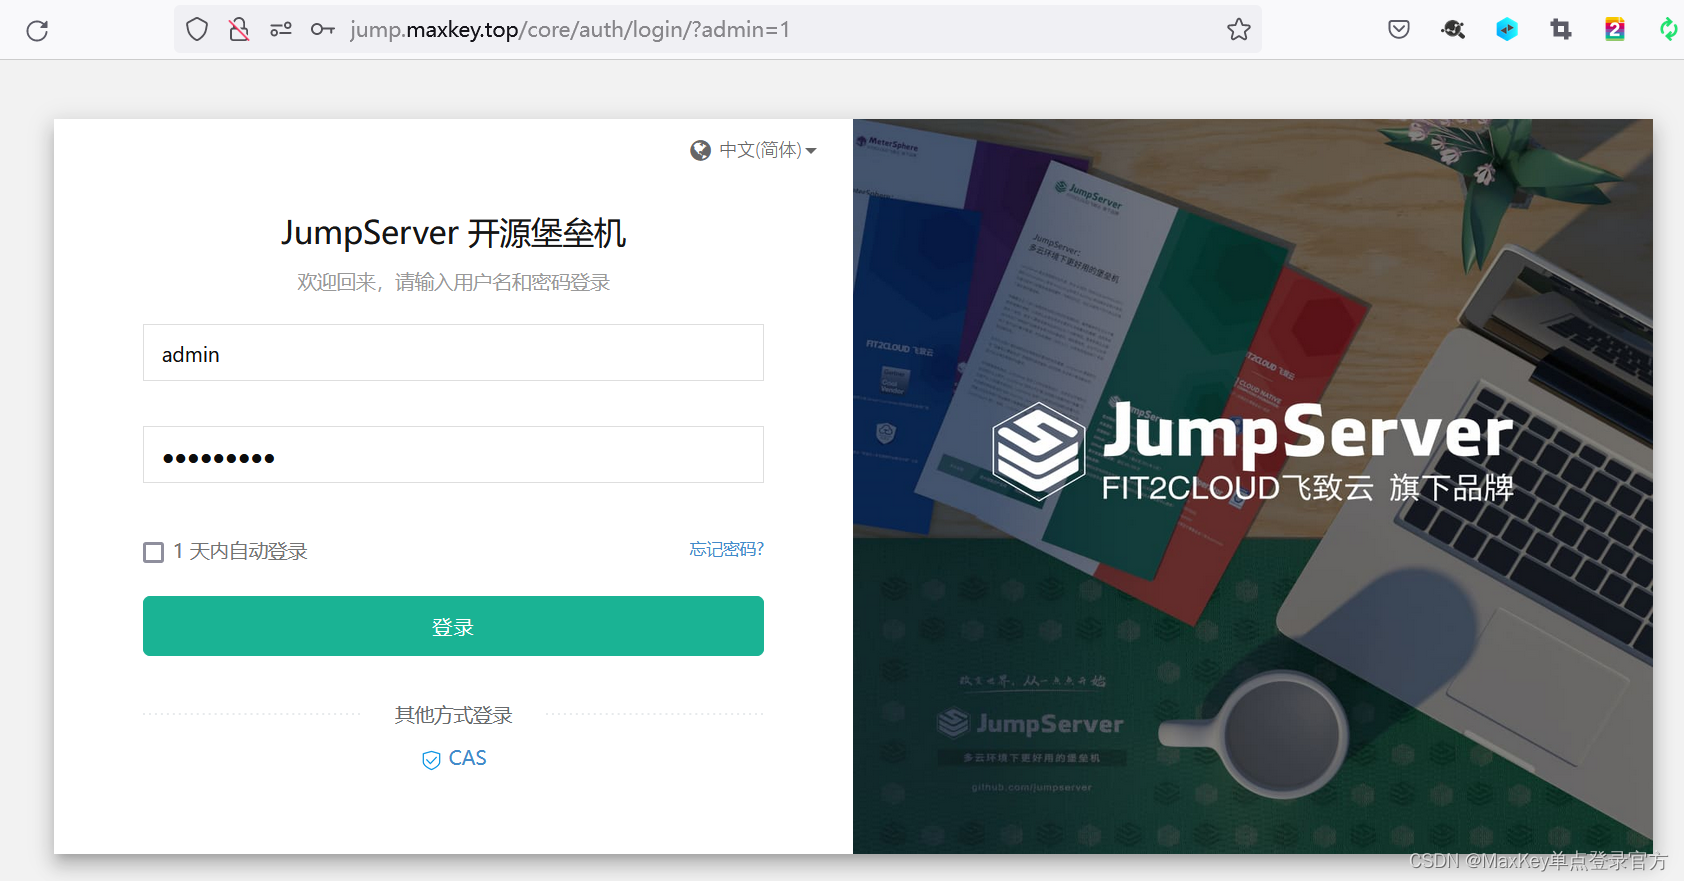Image resolution: width=1684 pixels, height=881 pixels.
Task: Click the 欢迎回来，请输入用户名和密码登录 subtitle
Action: point(453,282)
